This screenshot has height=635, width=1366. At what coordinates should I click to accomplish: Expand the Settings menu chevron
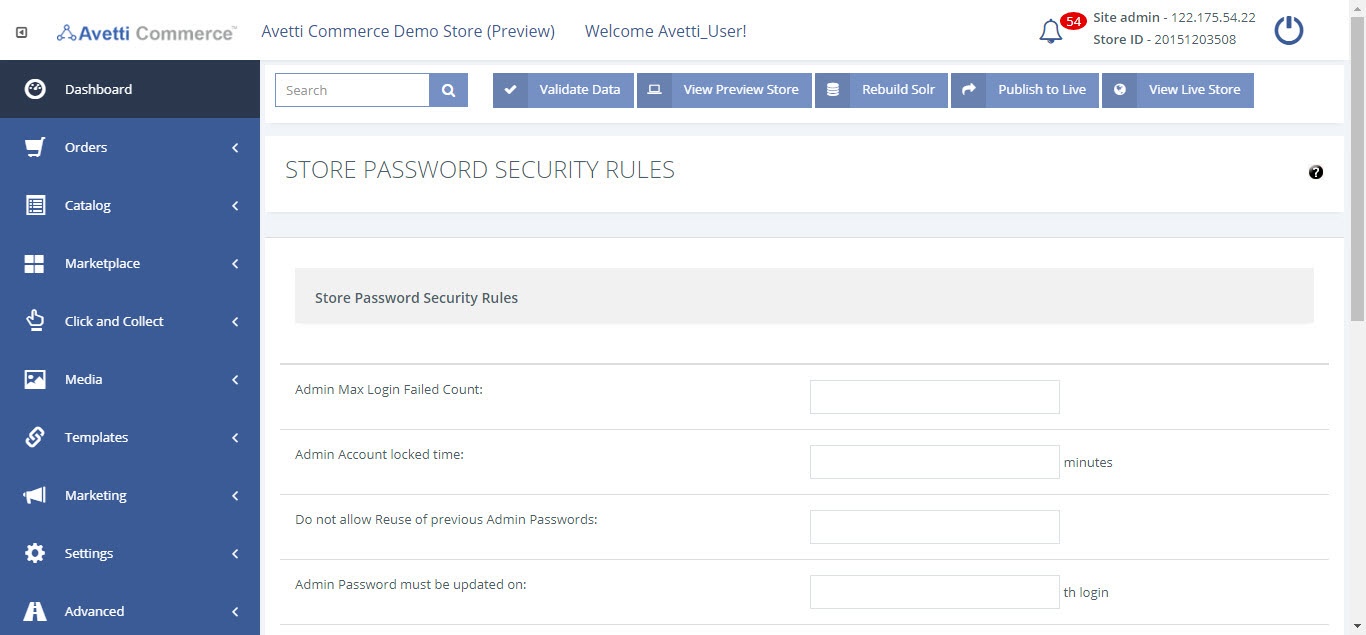[x=235, y=553]
